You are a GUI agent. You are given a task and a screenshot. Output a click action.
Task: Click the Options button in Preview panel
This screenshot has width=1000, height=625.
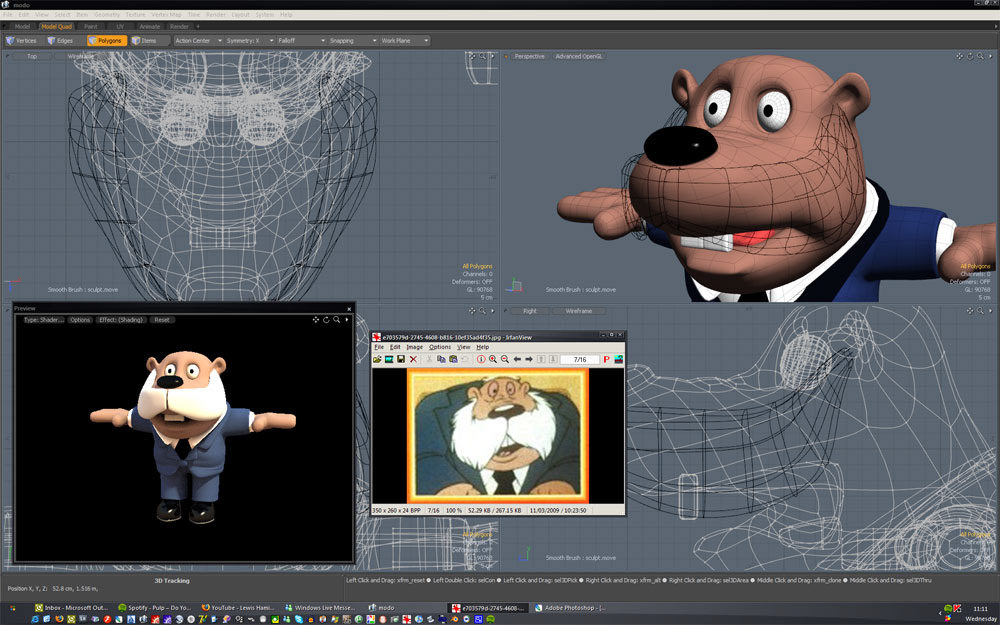click(80, 320)
